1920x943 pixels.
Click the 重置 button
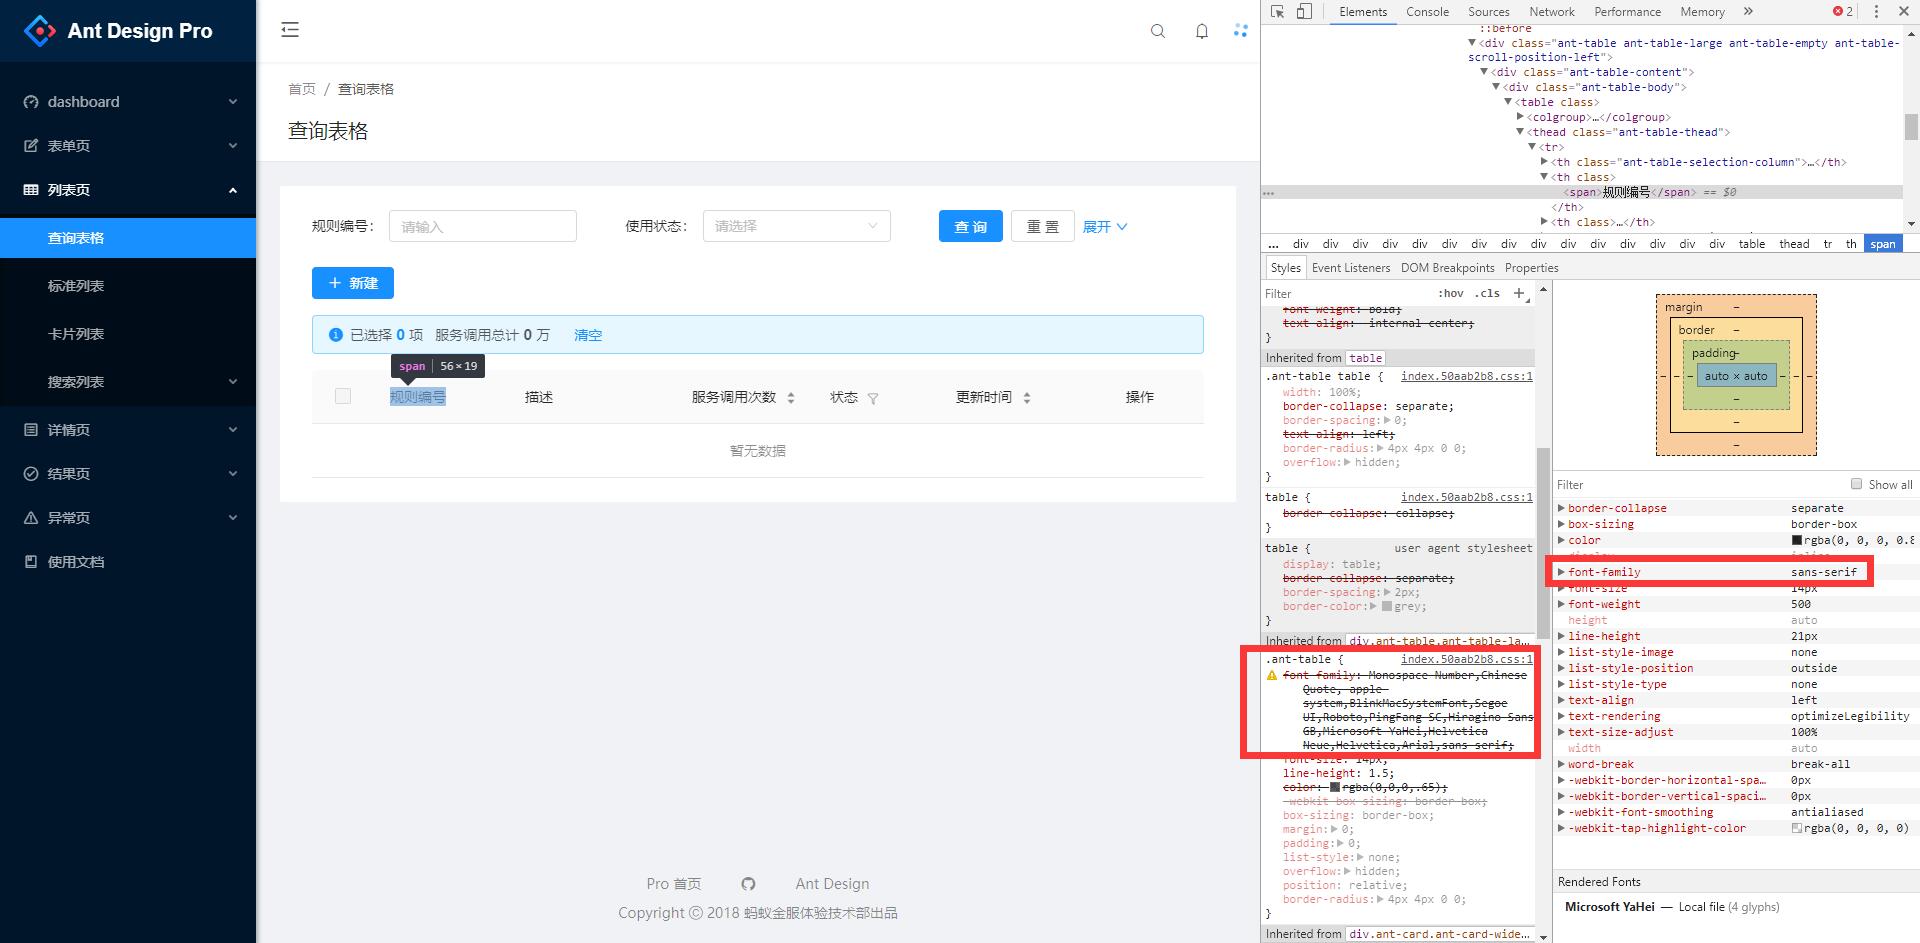(1043, 226)
